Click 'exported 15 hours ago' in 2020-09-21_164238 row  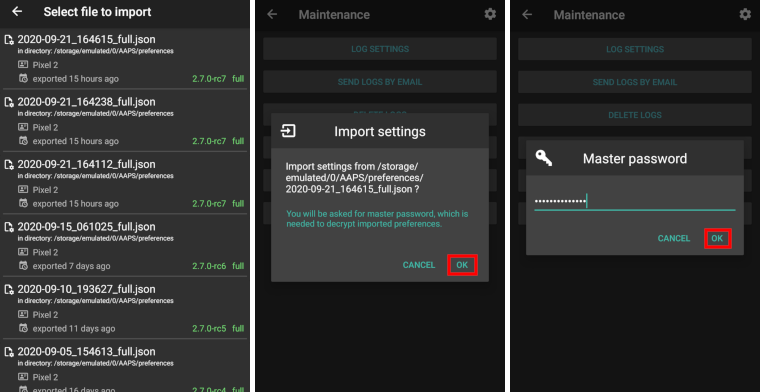(x=75, y=141)
